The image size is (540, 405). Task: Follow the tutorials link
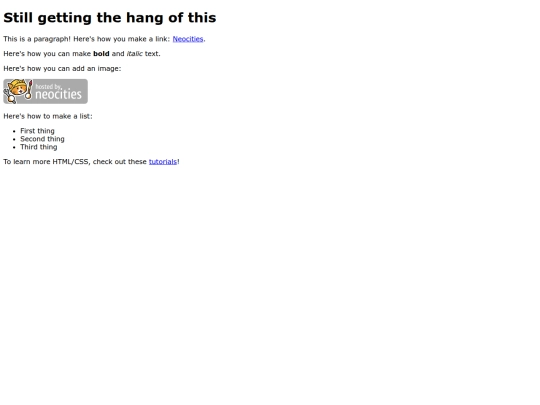(163, 162)
